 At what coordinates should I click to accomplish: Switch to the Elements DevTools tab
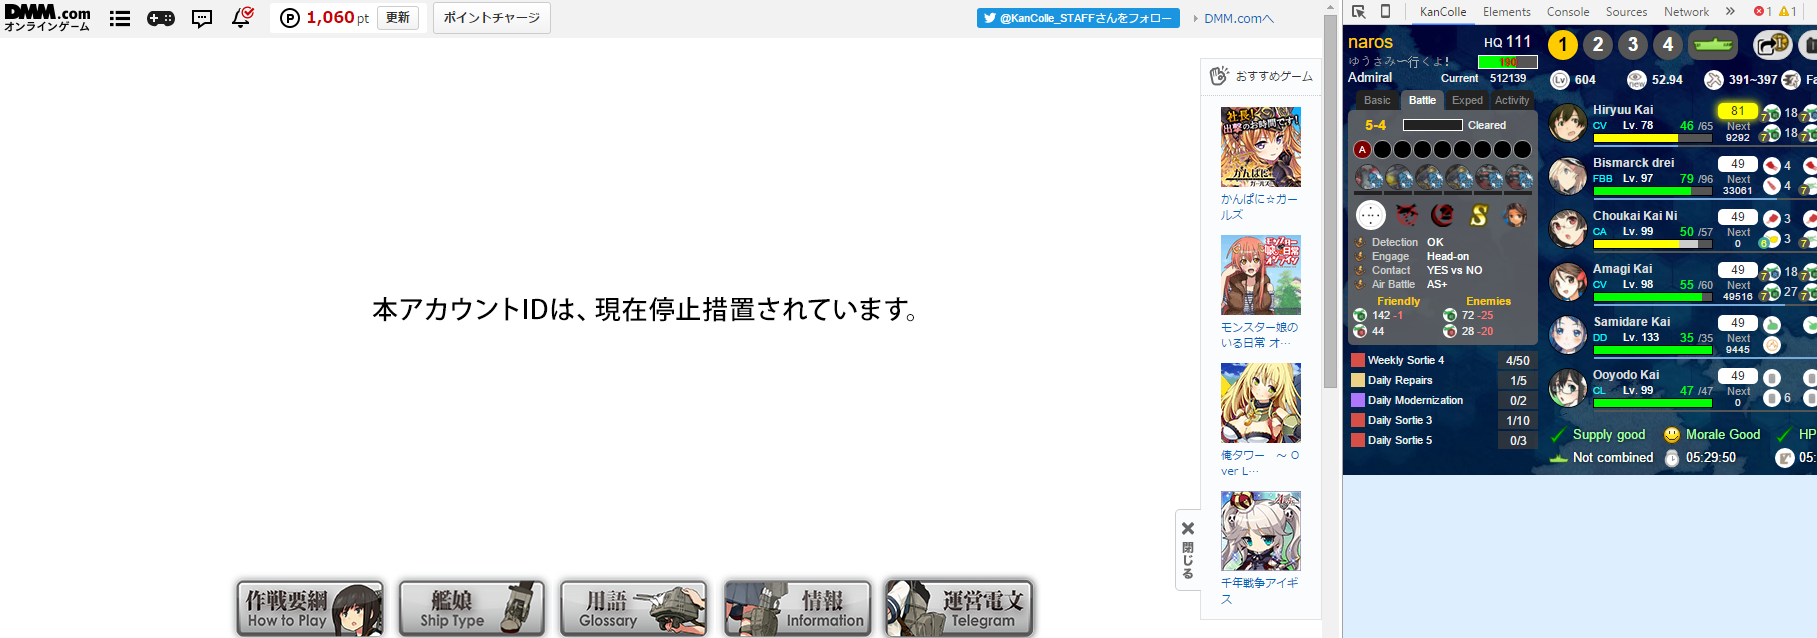(x=1507, y=12)
